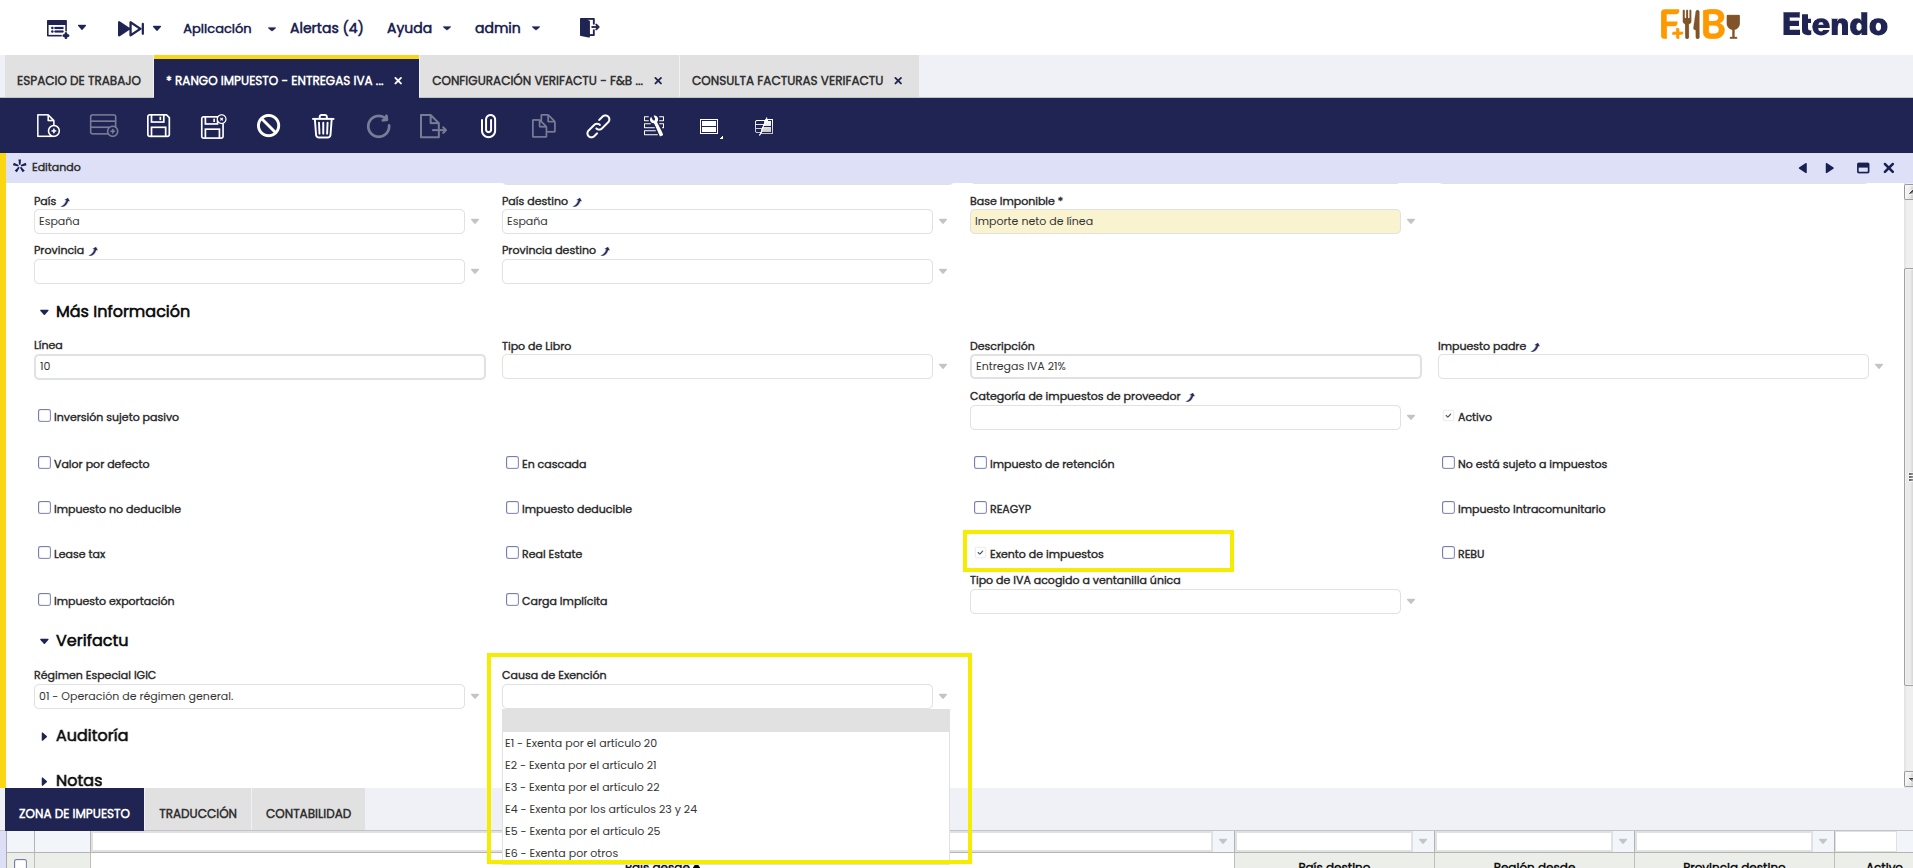Open the Alertas (4) link

click(326, 28)
